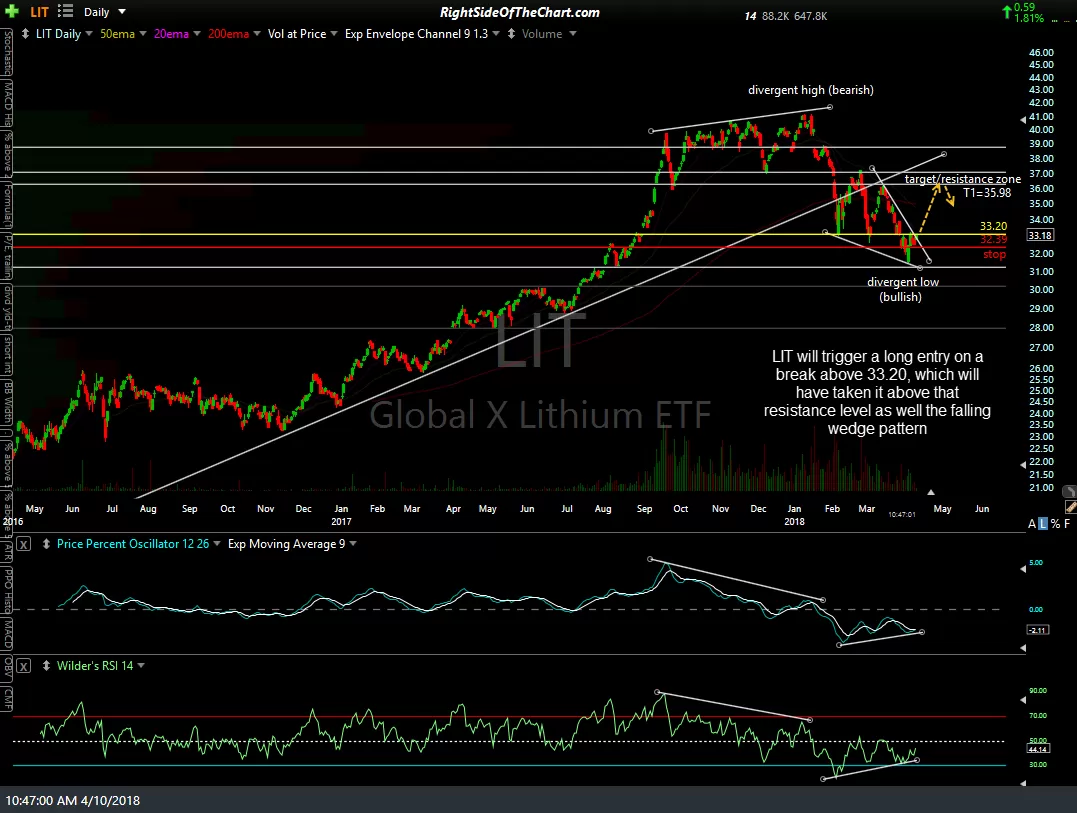The image size is (1077, 813).
Task: Click the axis arrow near 41.00 price level
Action: (1023, 120)
